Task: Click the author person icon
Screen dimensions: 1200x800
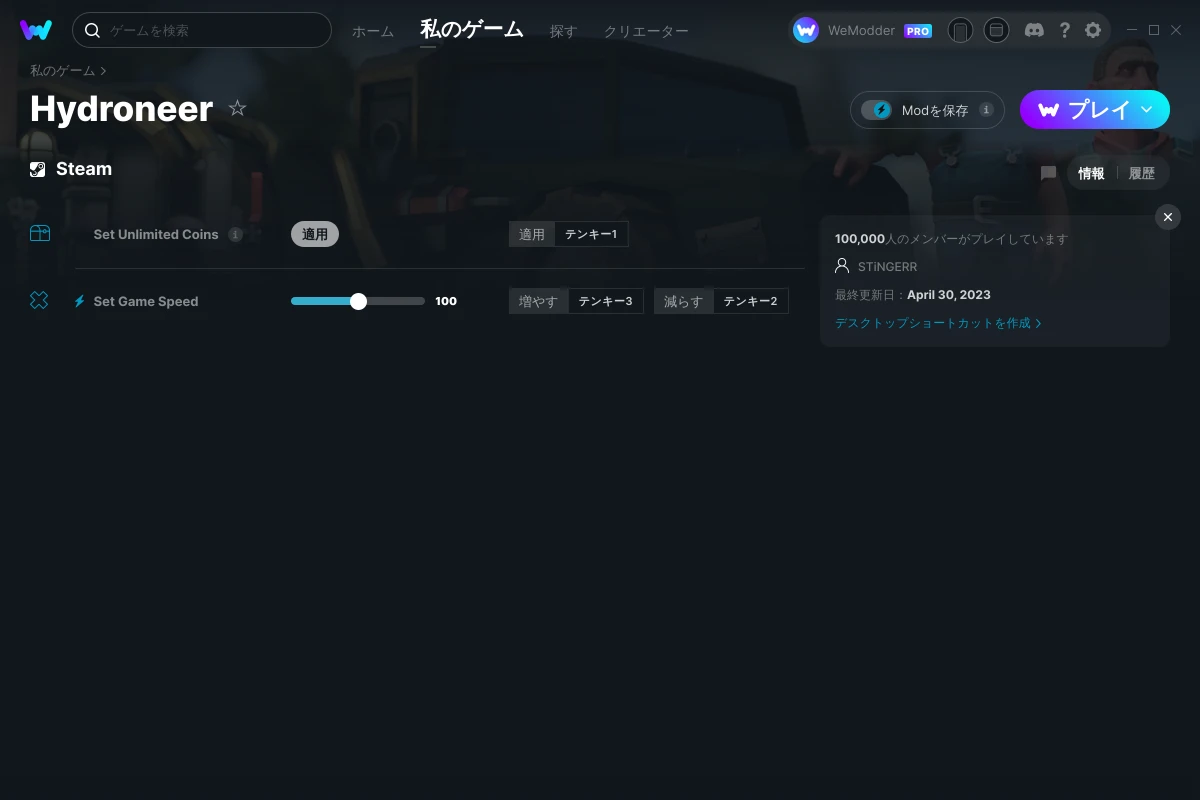Action: (842, 266)
